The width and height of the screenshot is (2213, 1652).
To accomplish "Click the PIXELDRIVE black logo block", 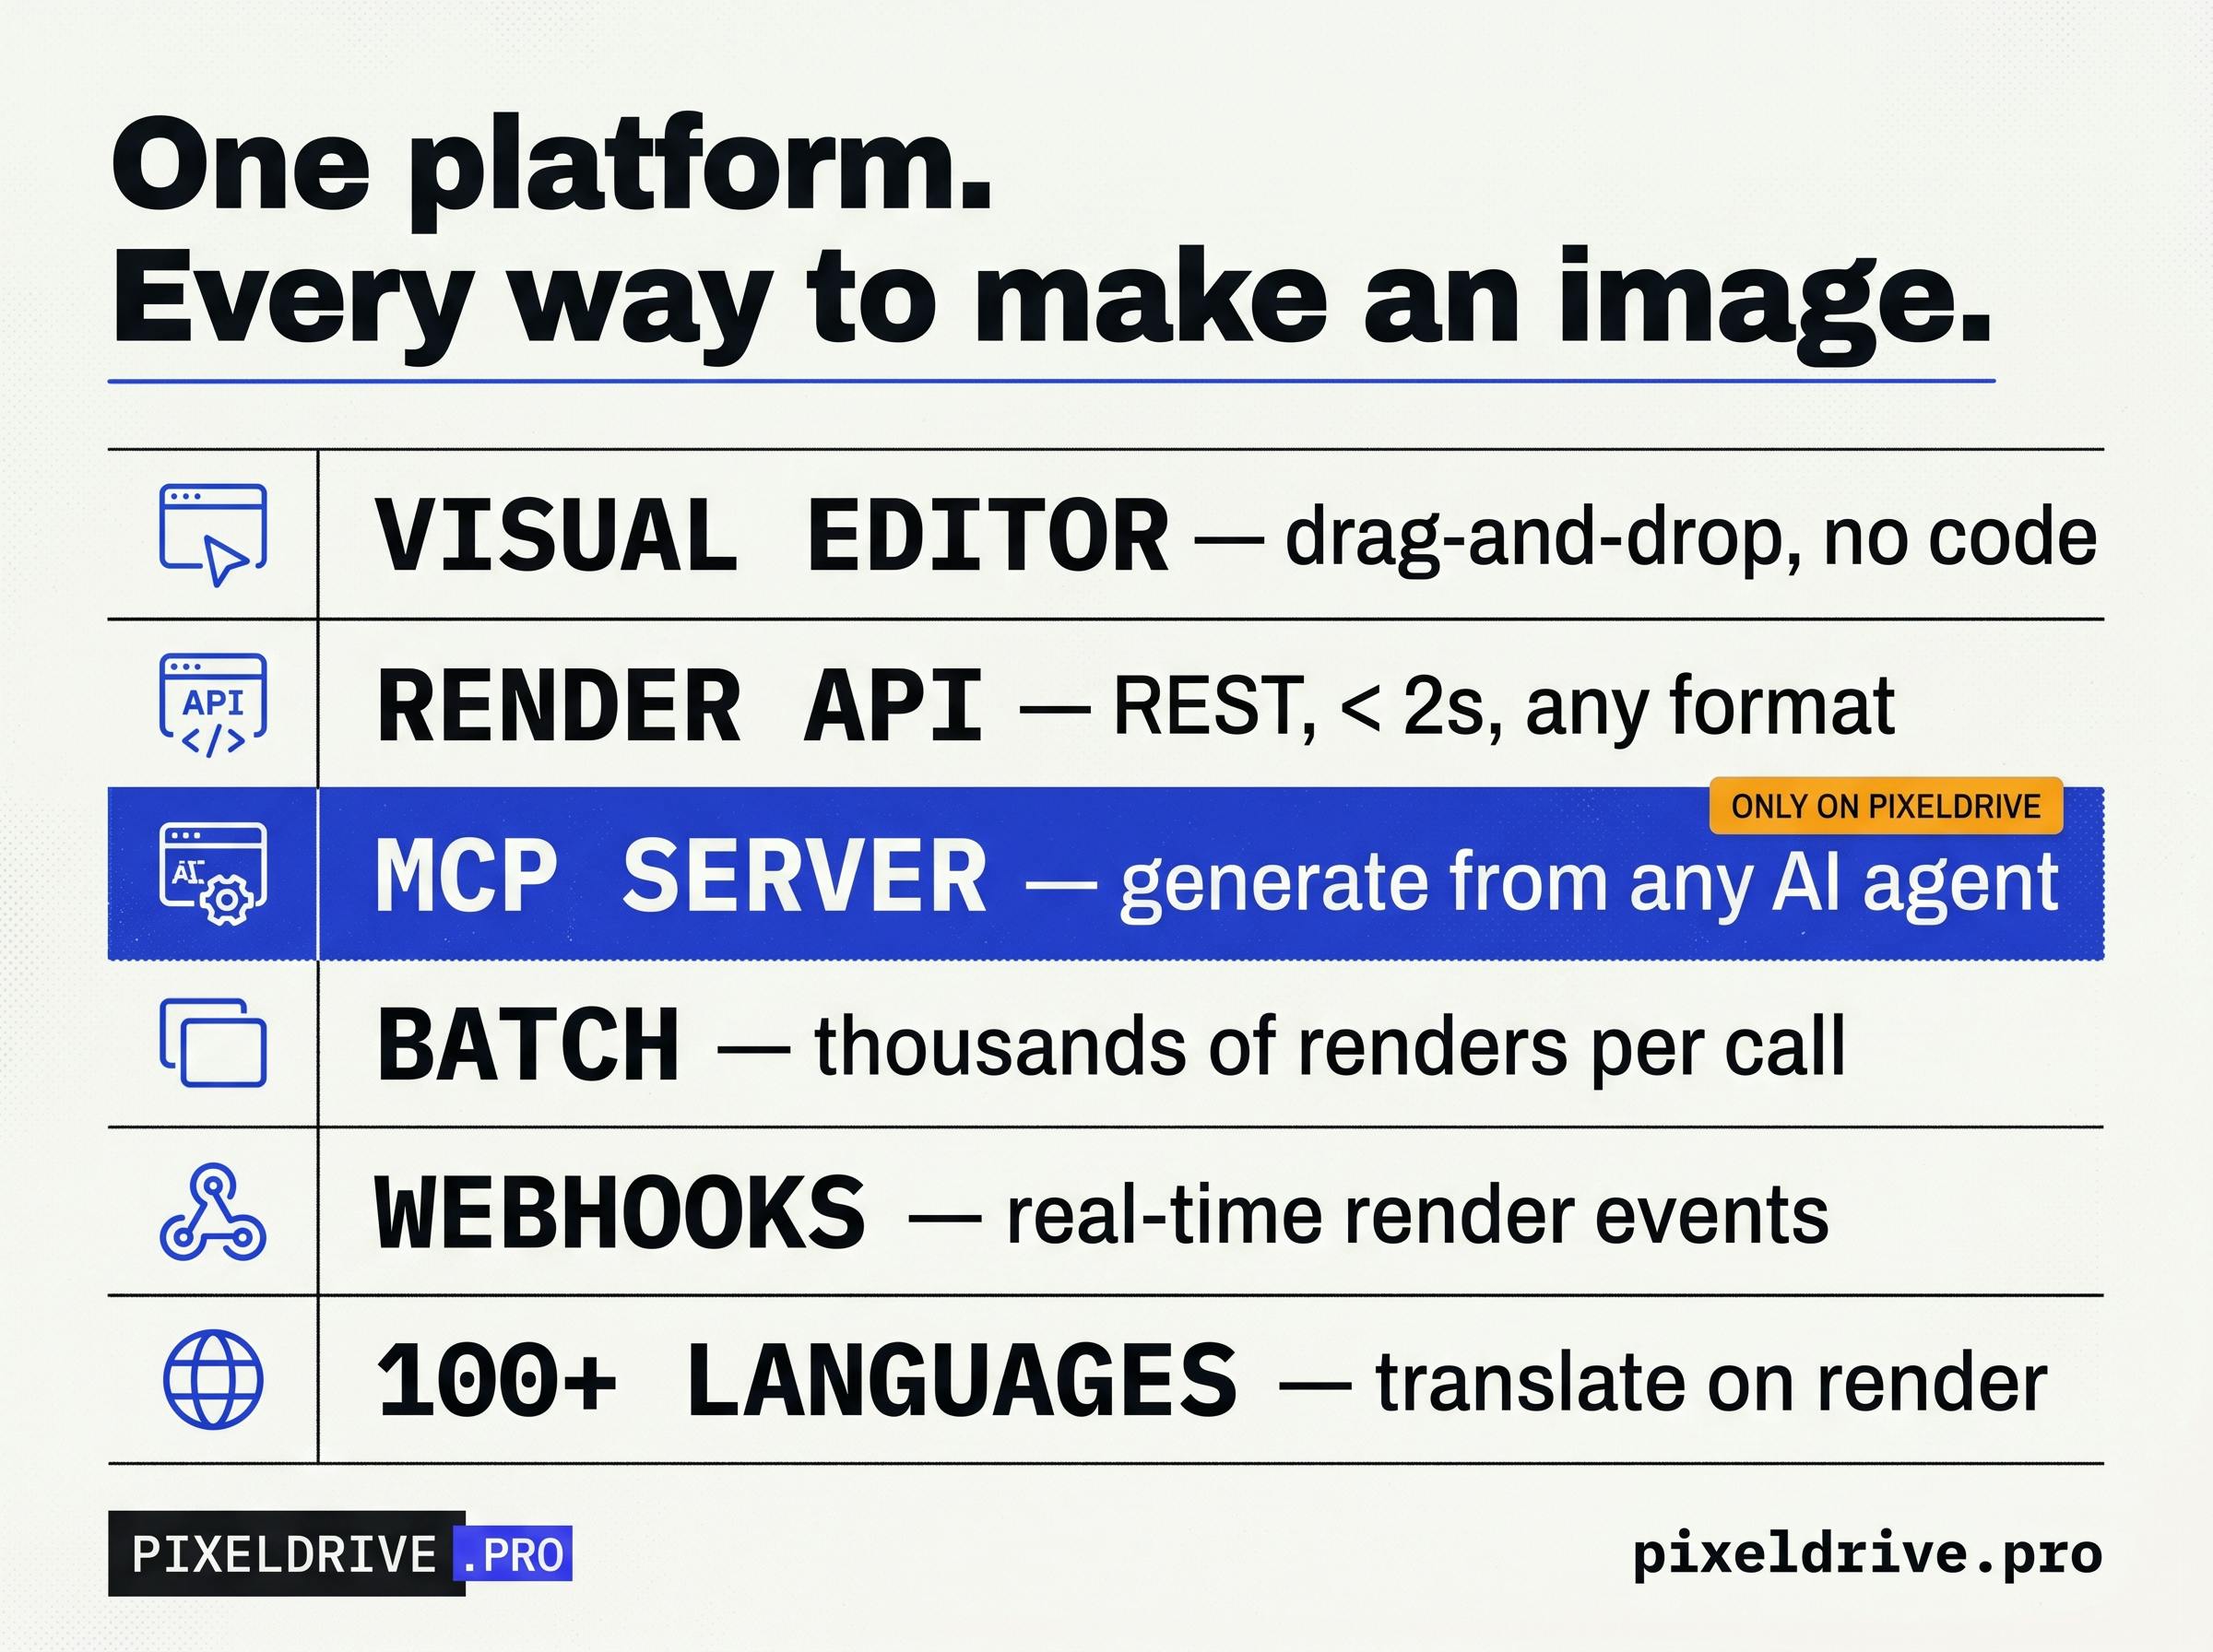I will click(x=286, y=1554).
